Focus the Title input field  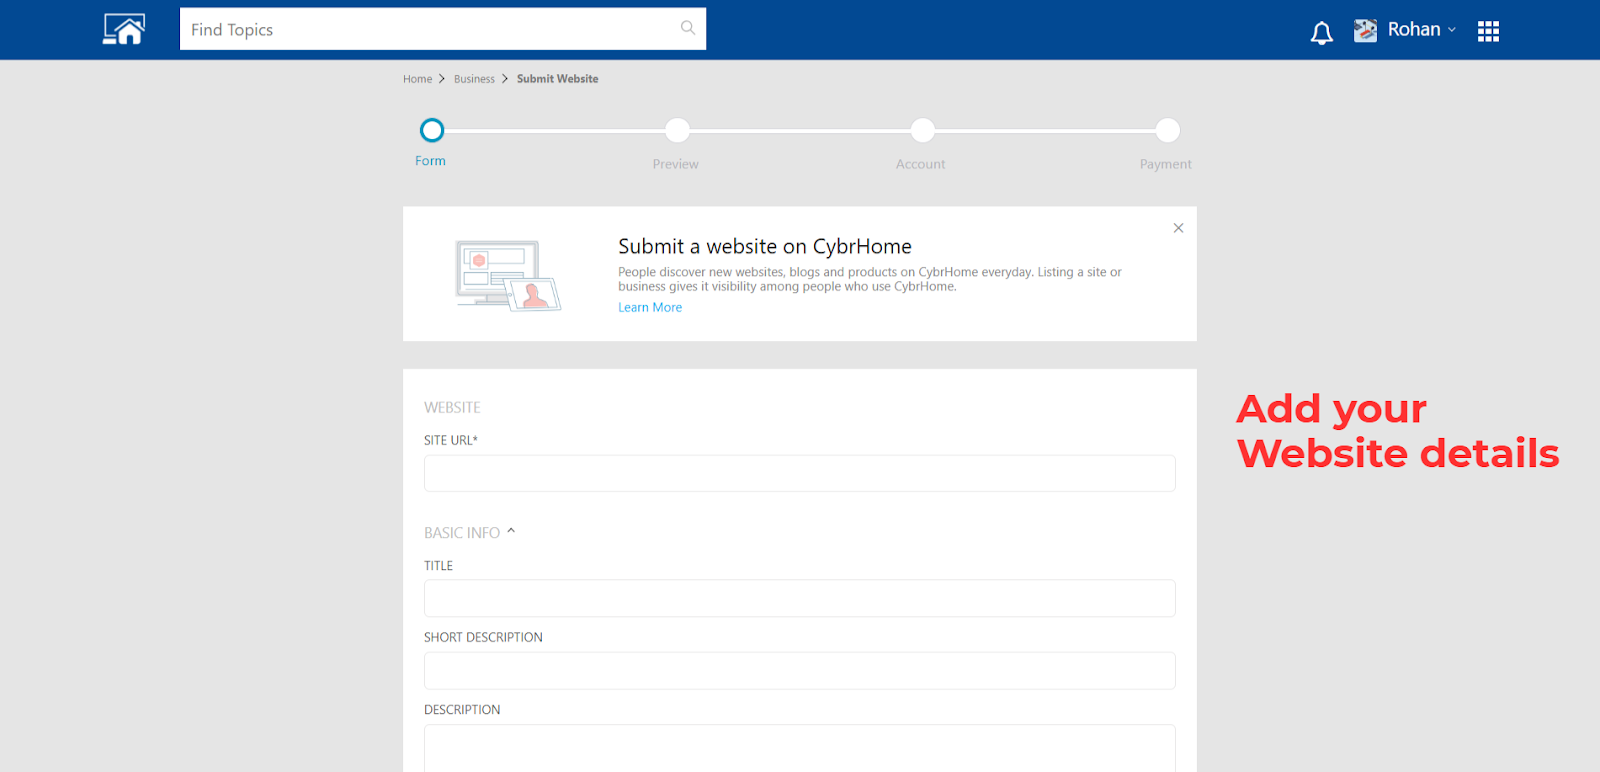[x=800, y=598]
